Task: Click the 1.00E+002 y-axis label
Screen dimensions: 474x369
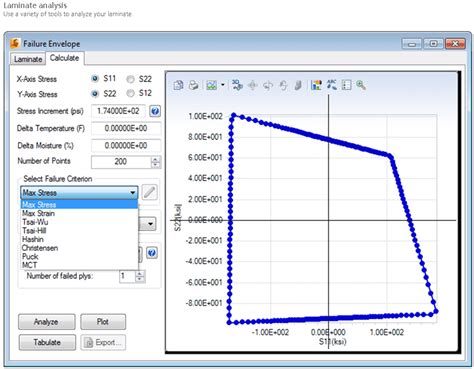Action: click(x=205, y=116)
